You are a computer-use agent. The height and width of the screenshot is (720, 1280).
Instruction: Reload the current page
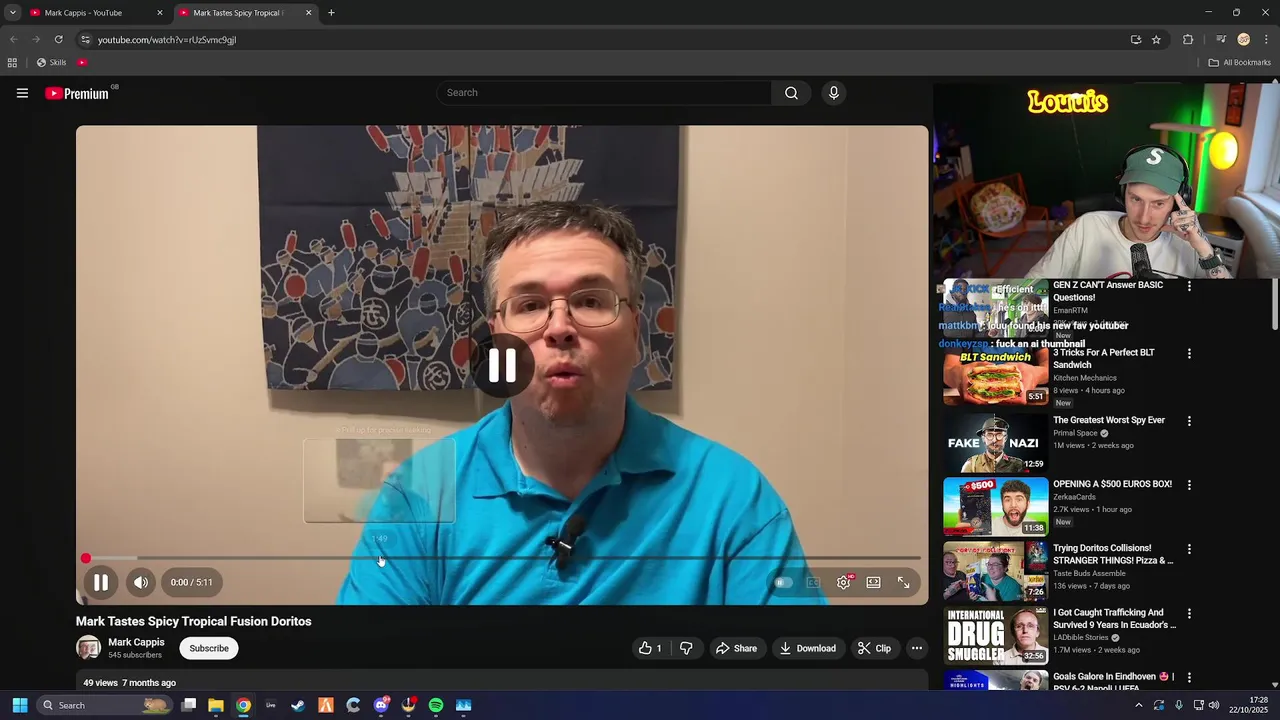tap(58, 39)
